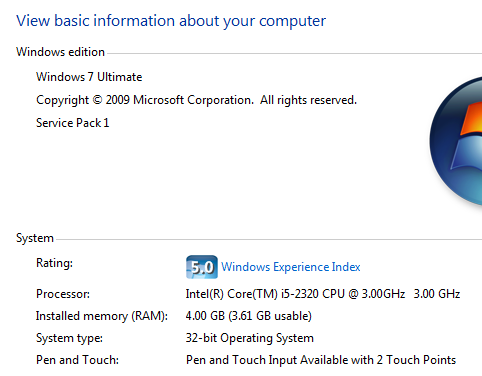Click the 5.0 rating badge icon

[202, 267]
